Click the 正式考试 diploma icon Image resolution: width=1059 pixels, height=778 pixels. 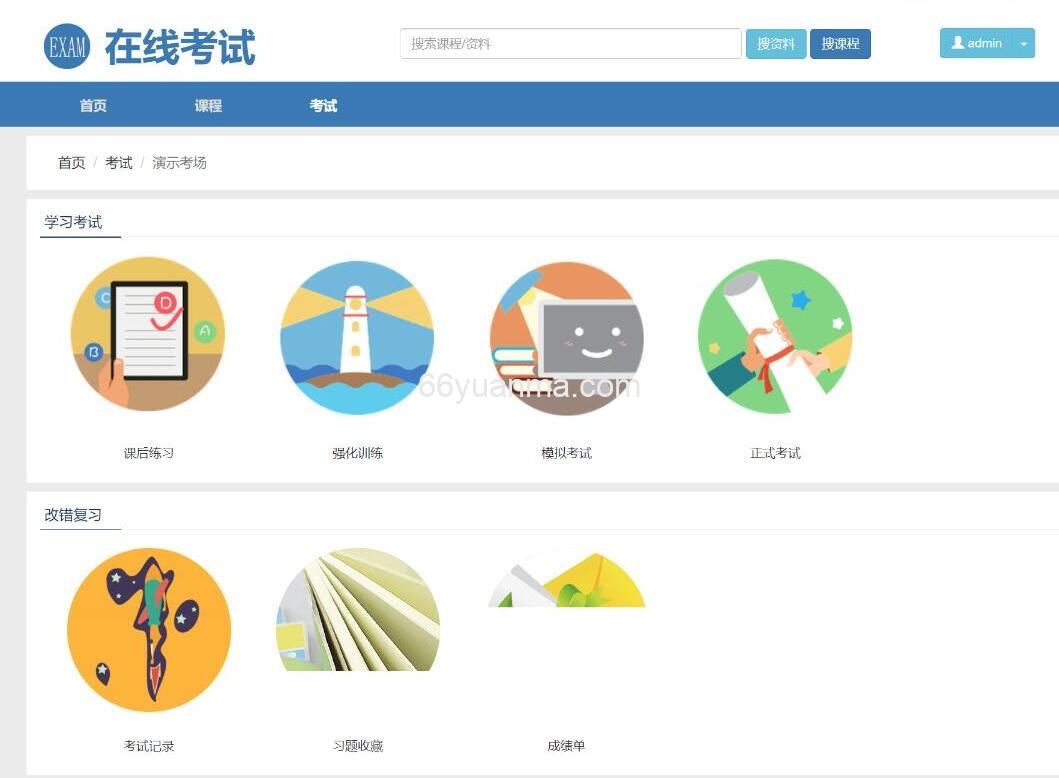pos(776,337)
